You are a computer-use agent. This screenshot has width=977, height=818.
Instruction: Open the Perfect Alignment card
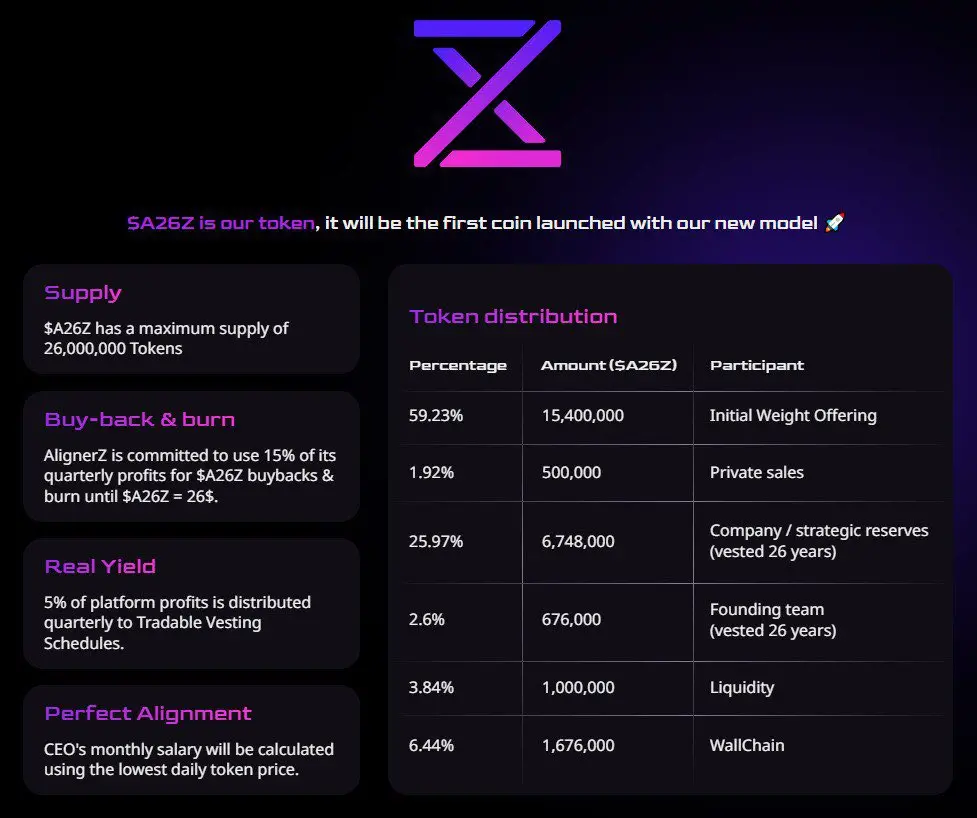coord(191,739)
